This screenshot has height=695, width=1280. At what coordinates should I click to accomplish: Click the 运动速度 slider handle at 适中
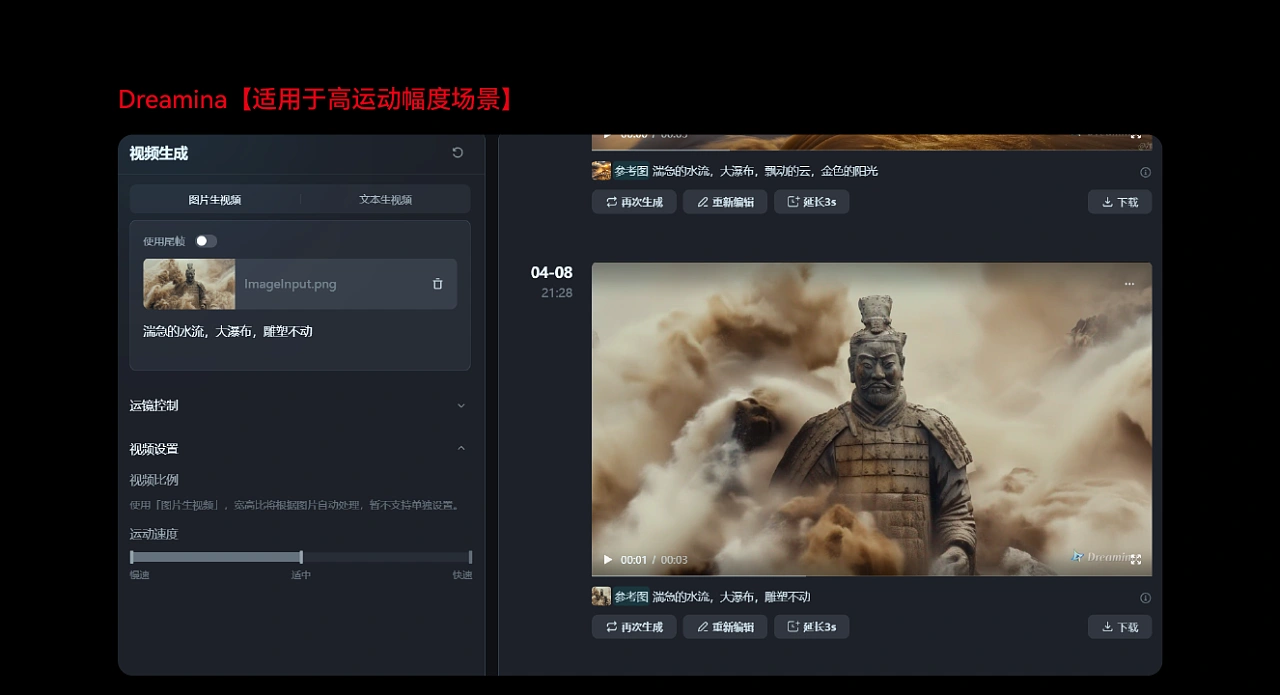pyautogui.click(x=301, y=557)
